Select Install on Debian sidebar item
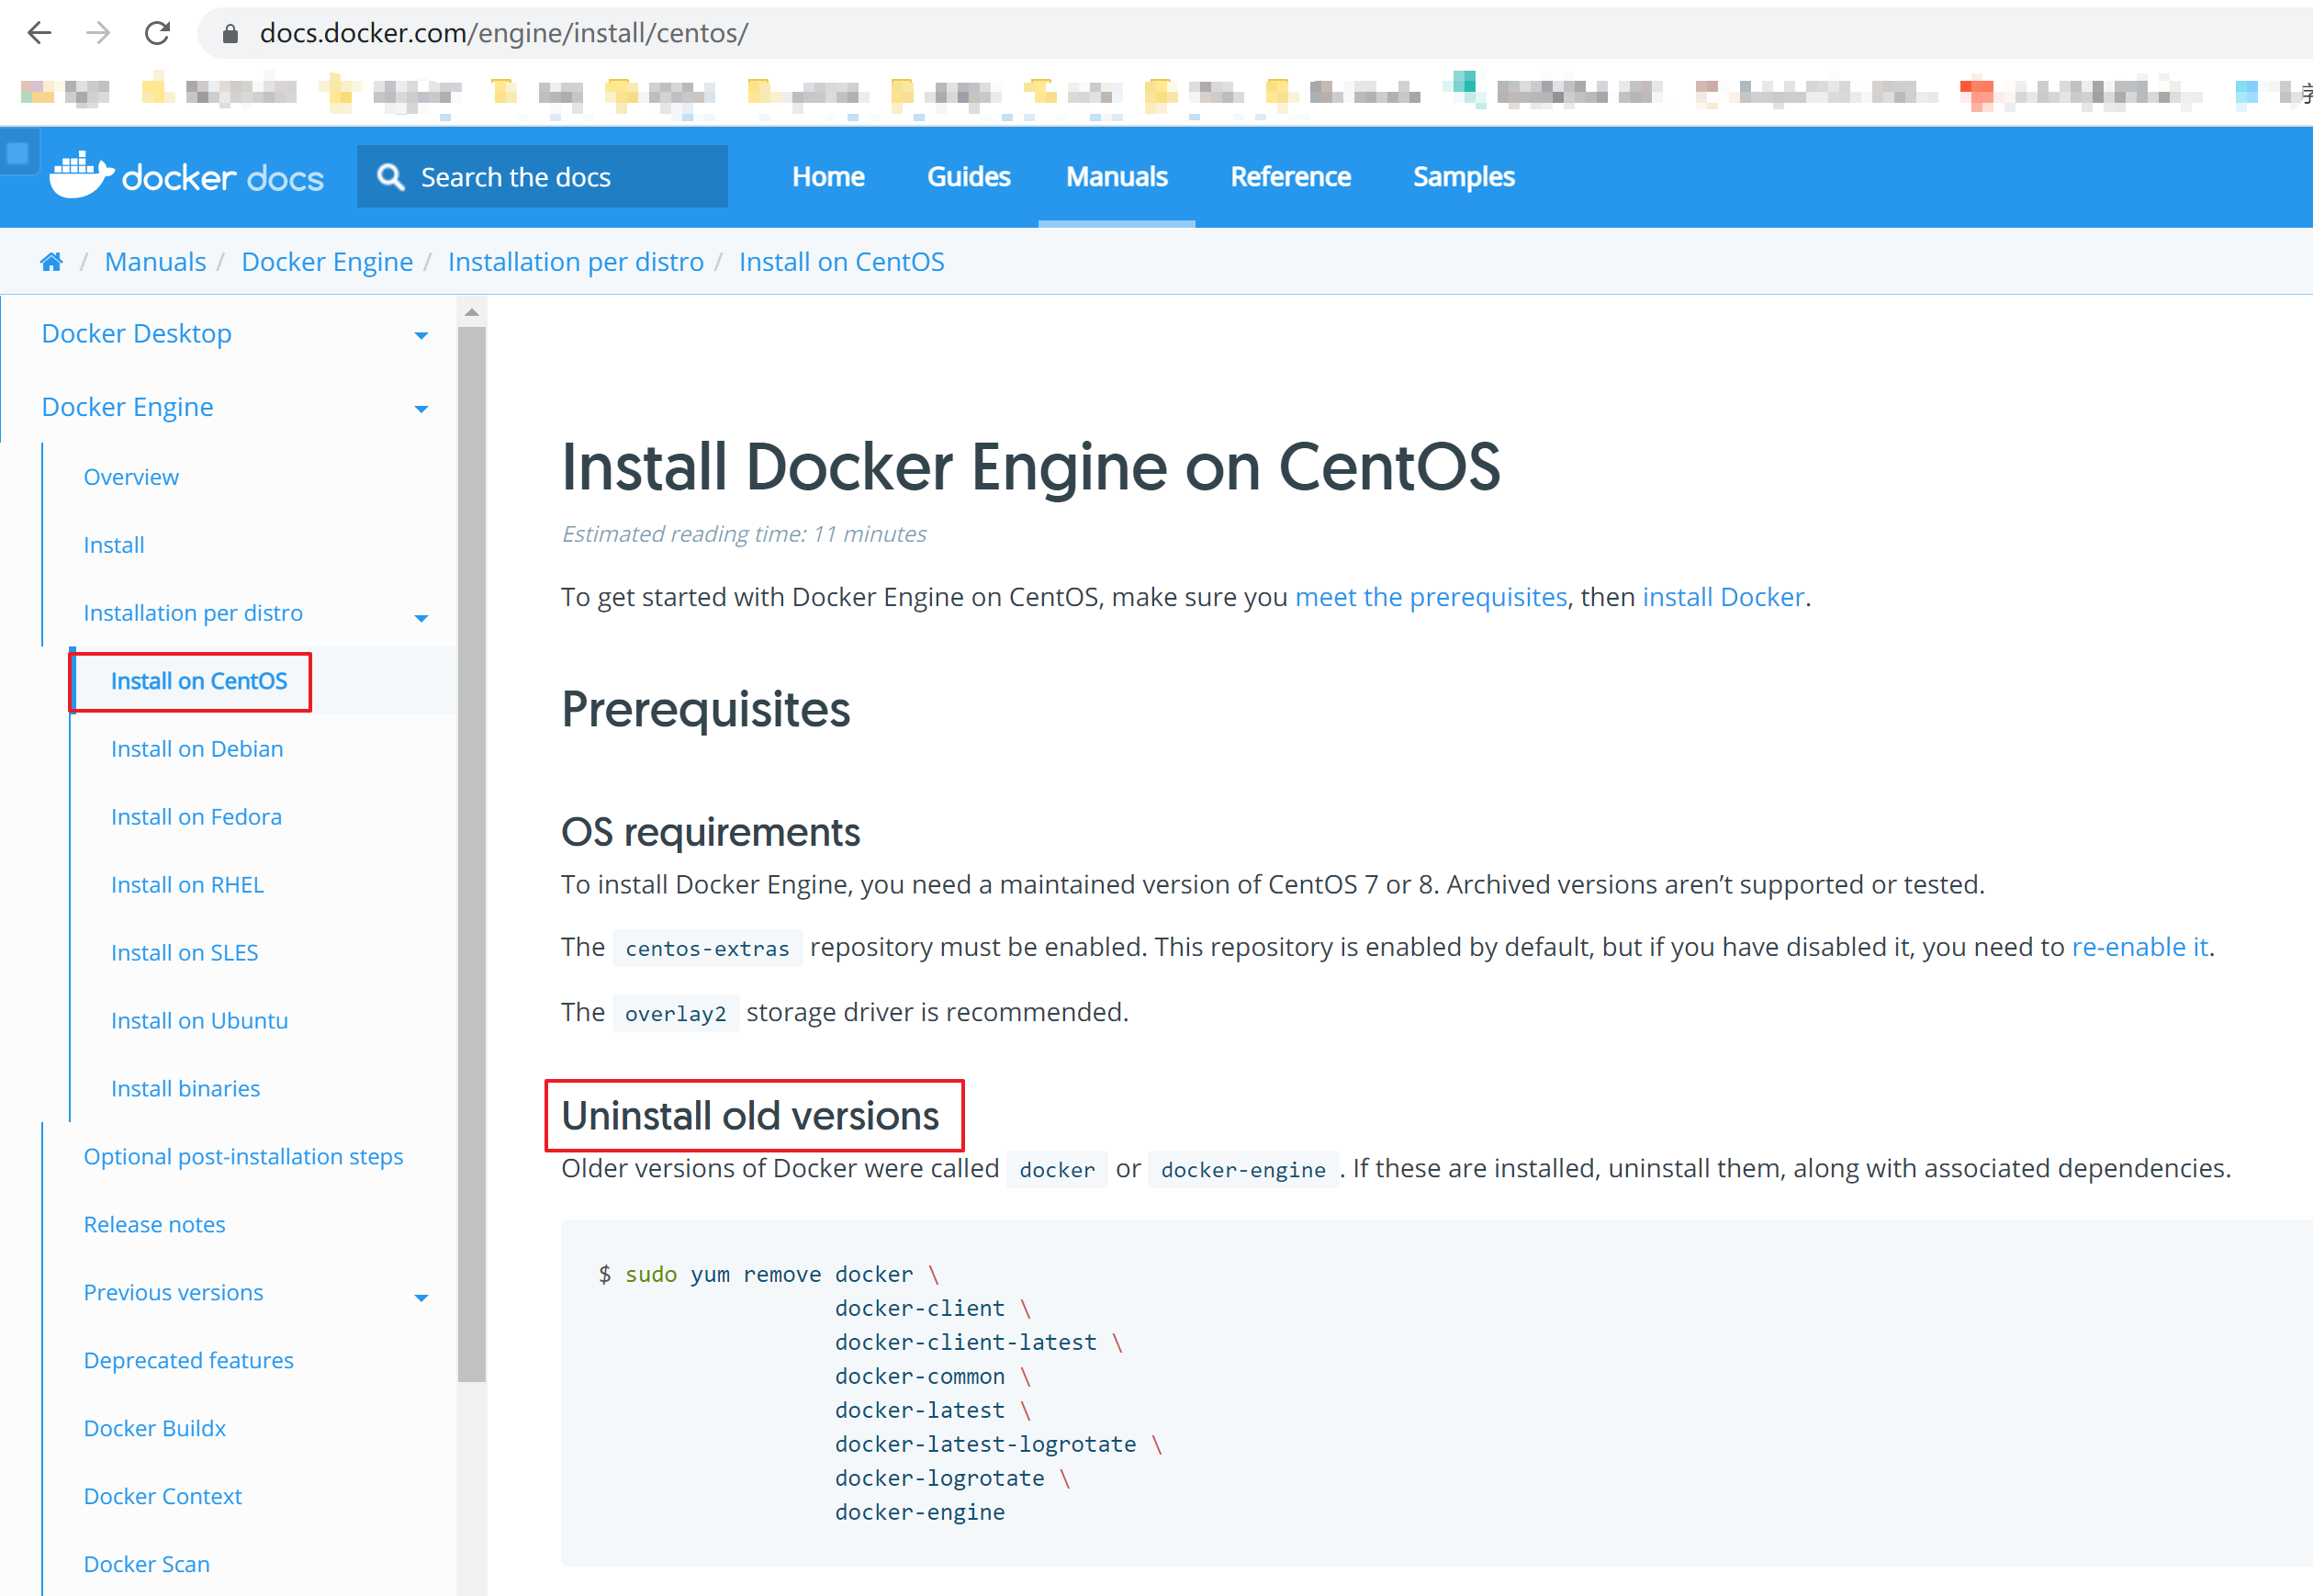 (x=197, y=749)
